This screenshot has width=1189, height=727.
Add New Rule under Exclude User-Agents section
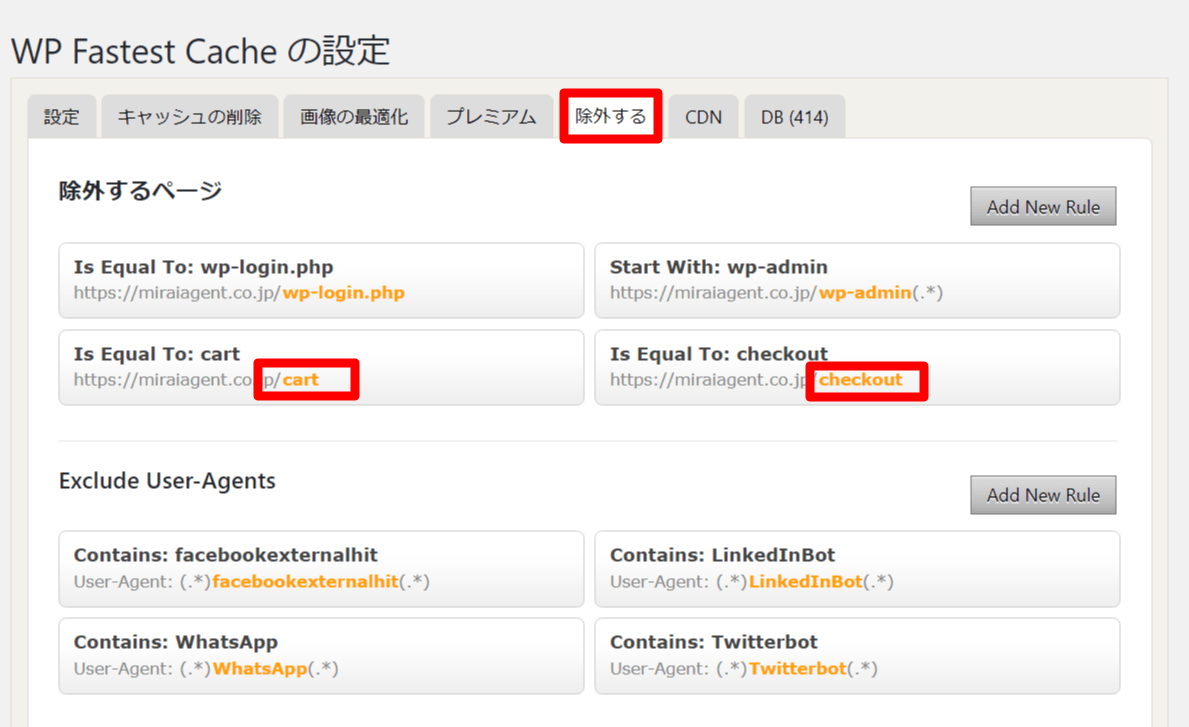1042,495
